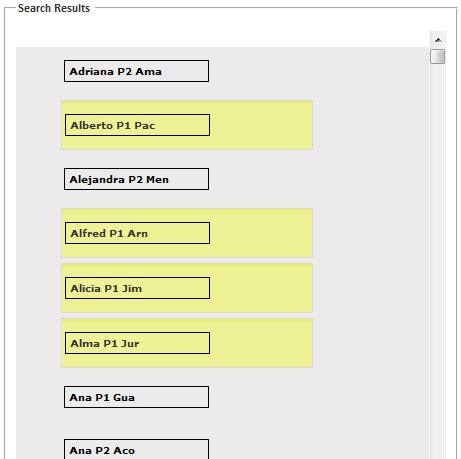Open the Alberto P1 Pac entry
461x459 pixels.
tap(137, 125)
